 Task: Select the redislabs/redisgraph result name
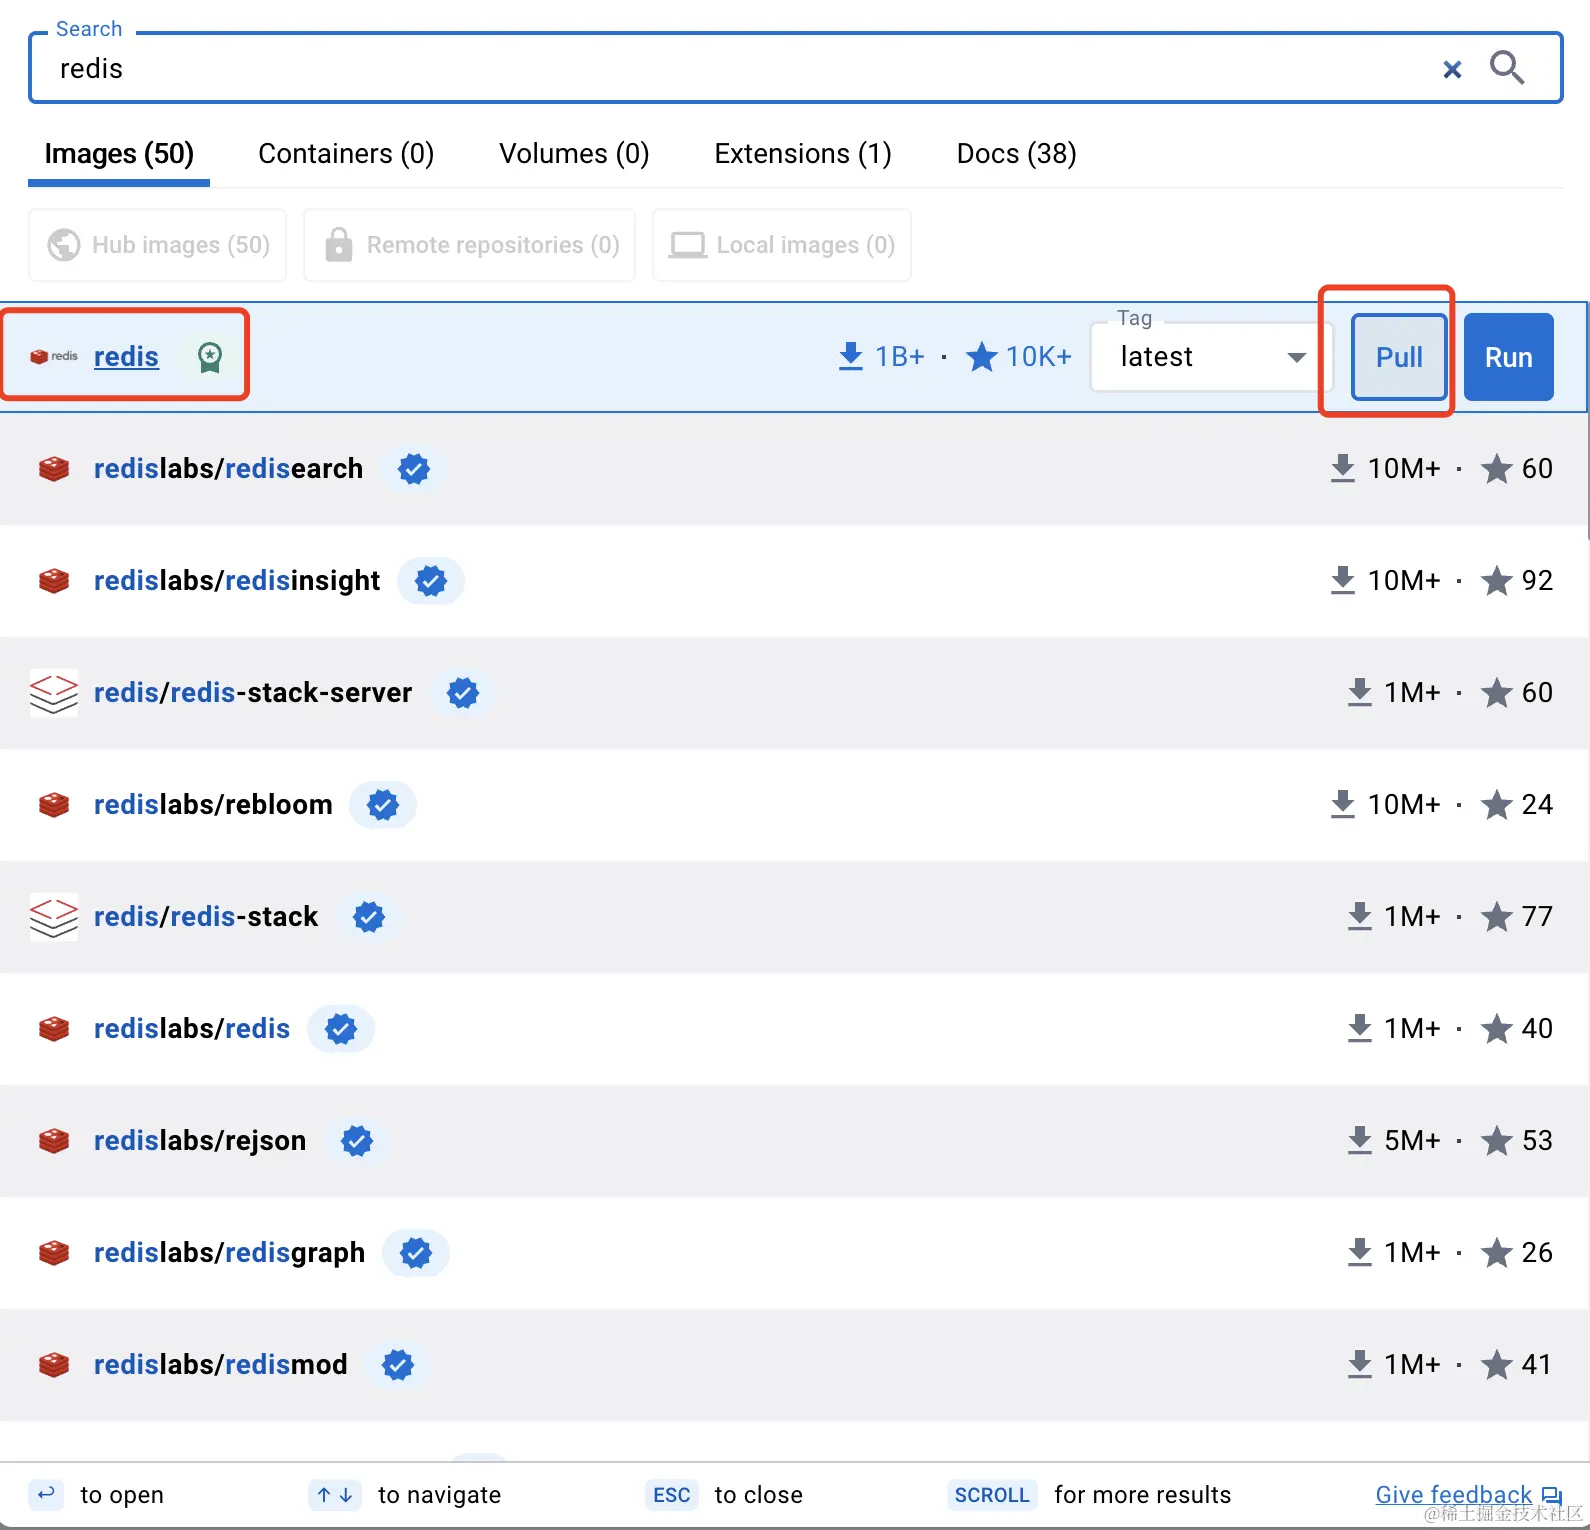(229, 1252)
